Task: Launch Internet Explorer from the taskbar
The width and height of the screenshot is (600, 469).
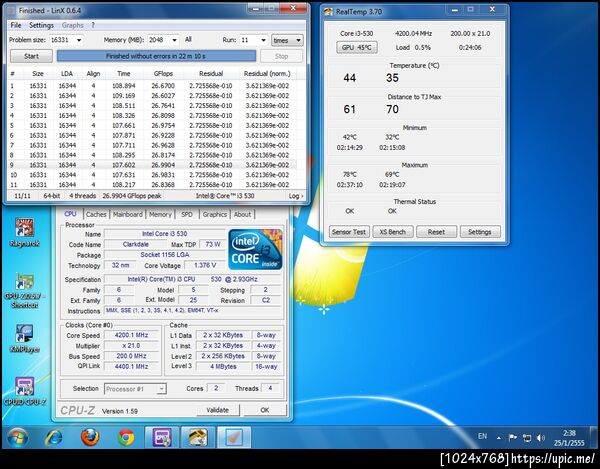Action: tap(54, 438)
